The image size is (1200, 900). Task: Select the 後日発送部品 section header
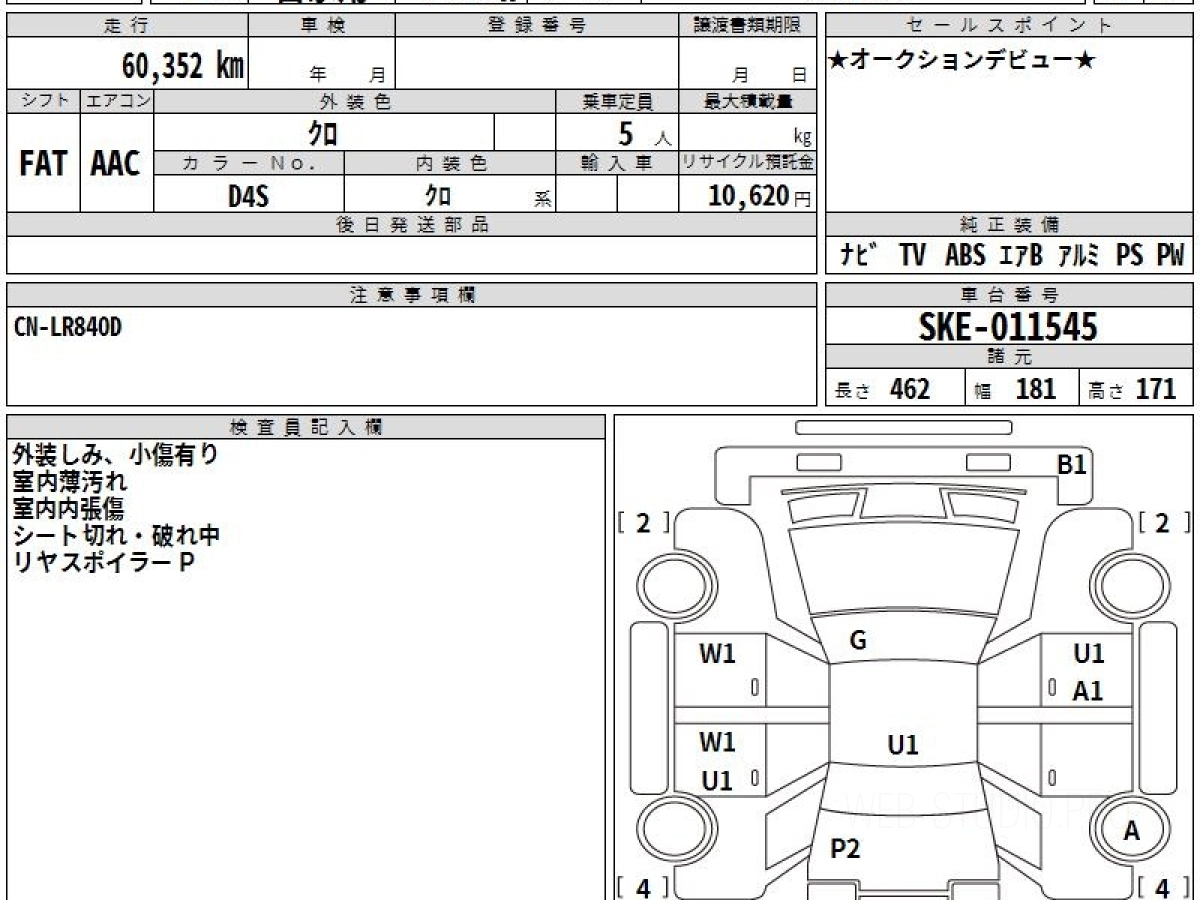[412, 225]
